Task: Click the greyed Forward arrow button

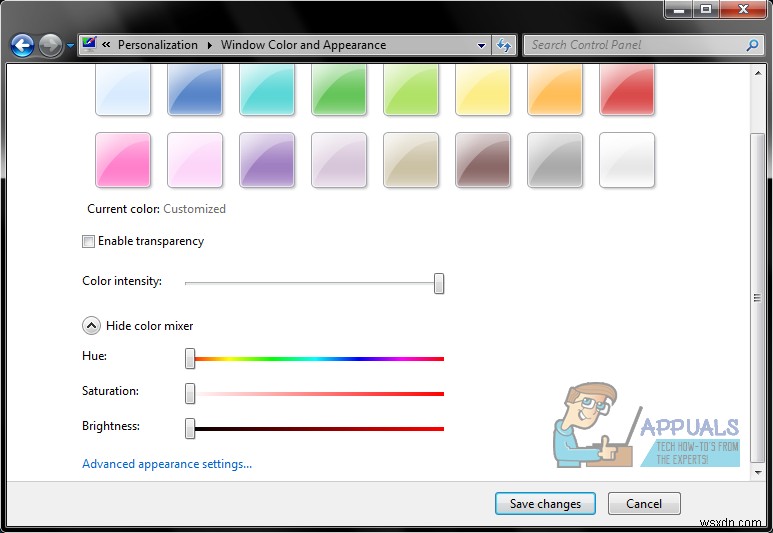Action: click(x=51, y=46)
